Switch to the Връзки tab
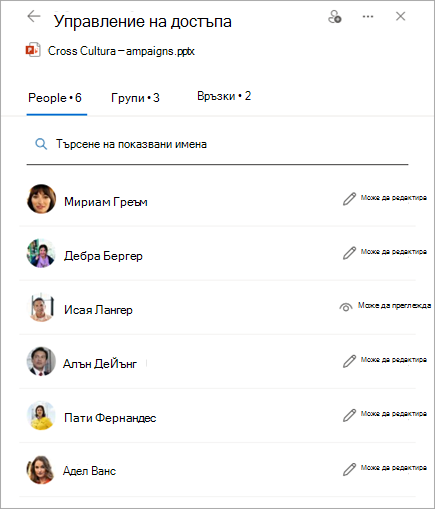The width and height of the screenshot is (435, 509). point(224,96)
